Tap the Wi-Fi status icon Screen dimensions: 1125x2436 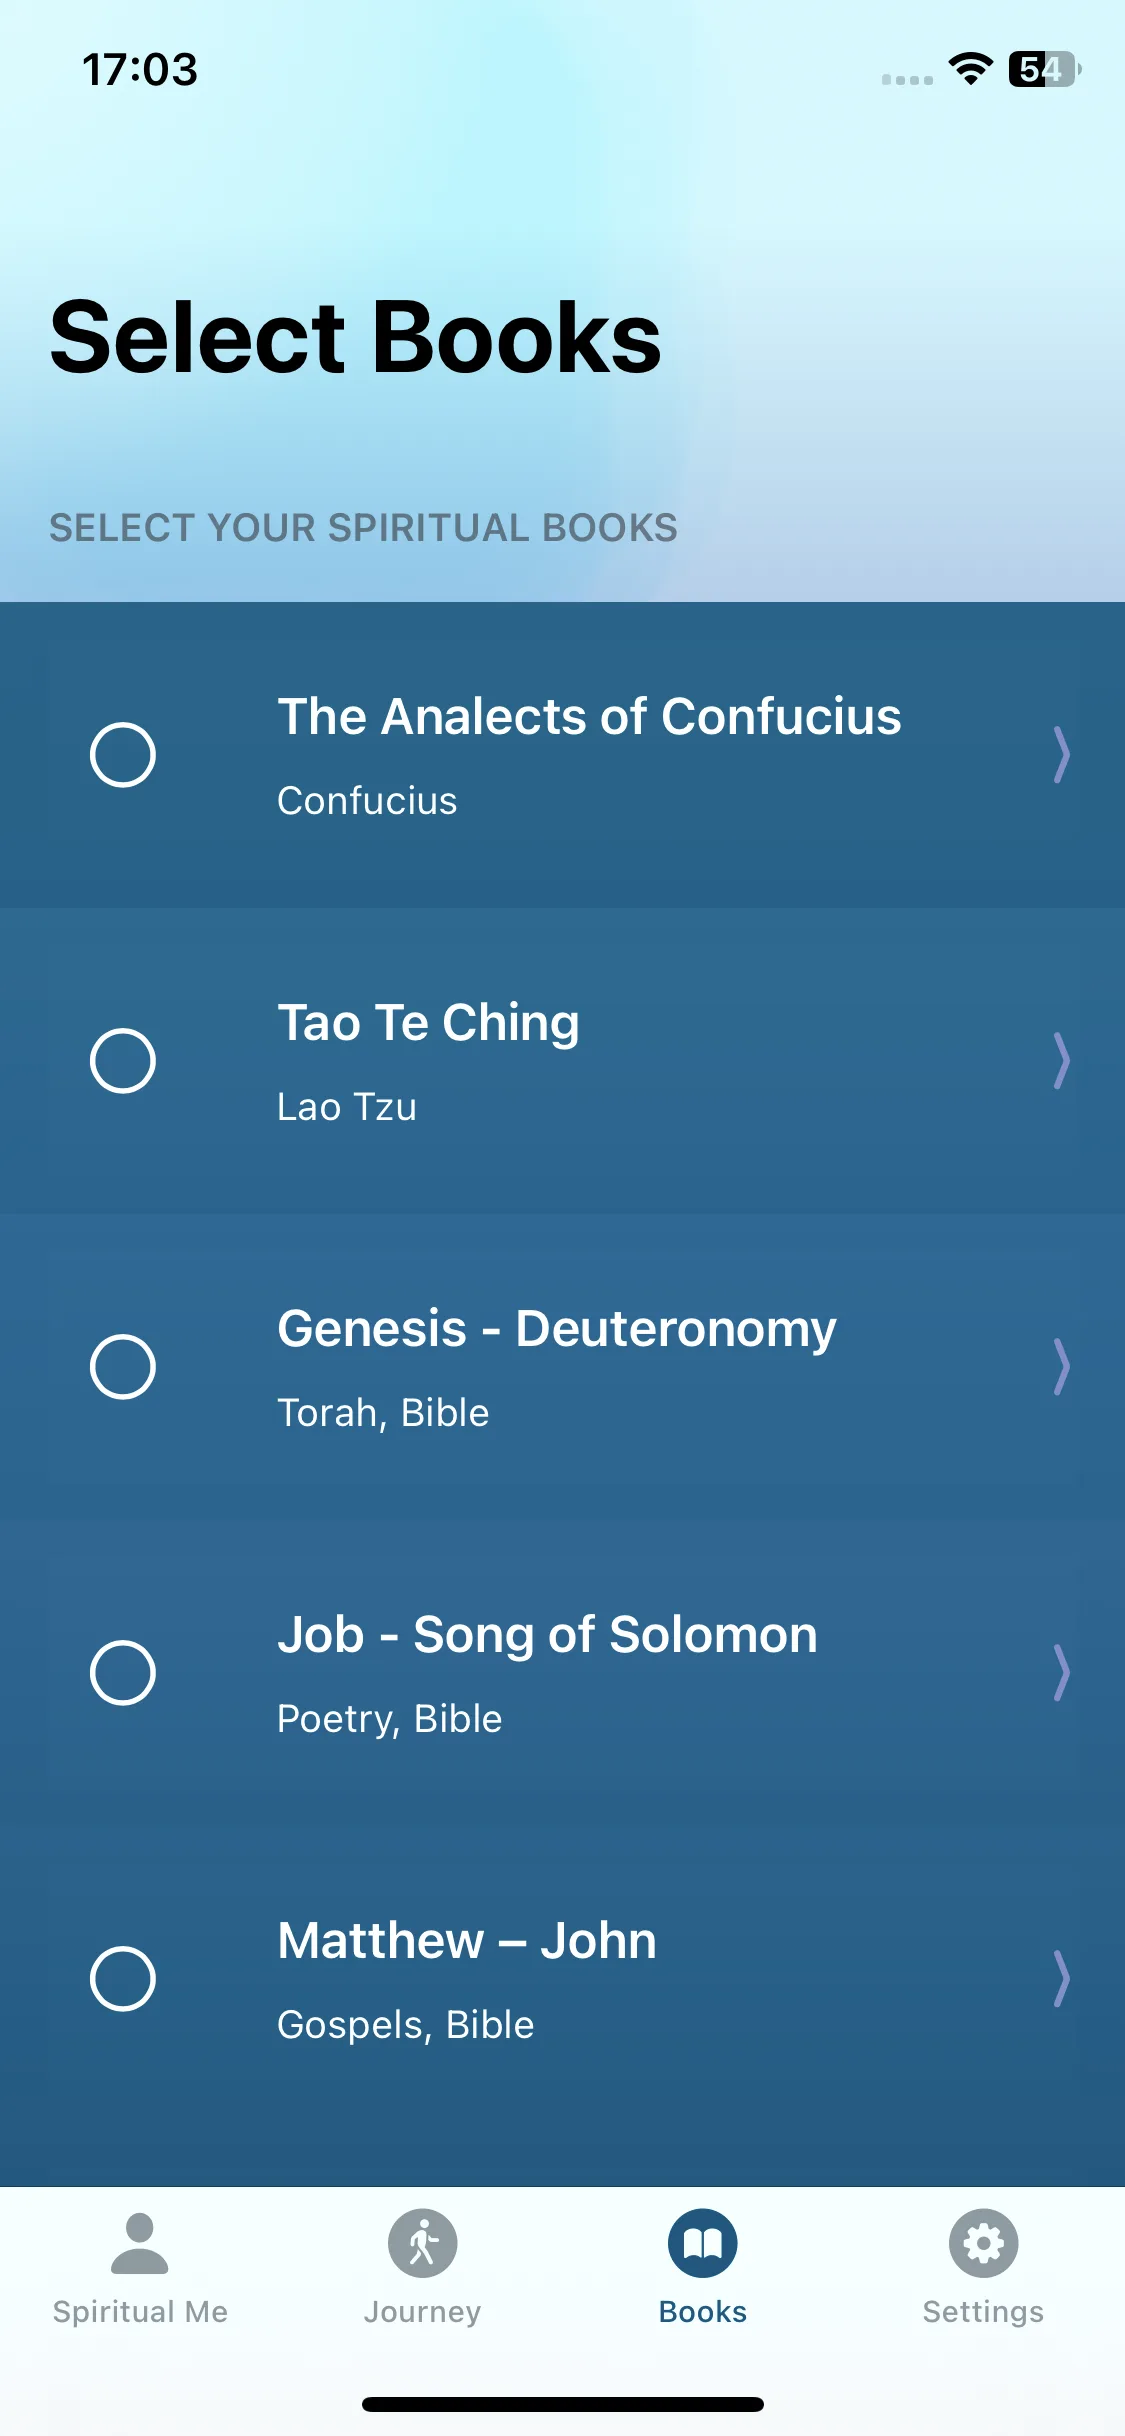tap(970, 69)
